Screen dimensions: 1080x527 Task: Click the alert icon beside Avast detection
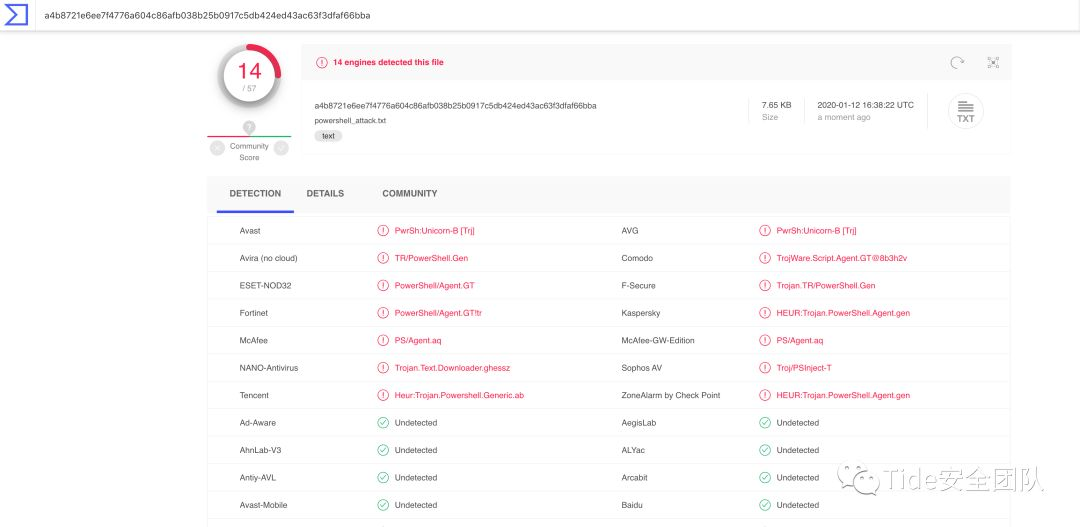coord(383,231)
